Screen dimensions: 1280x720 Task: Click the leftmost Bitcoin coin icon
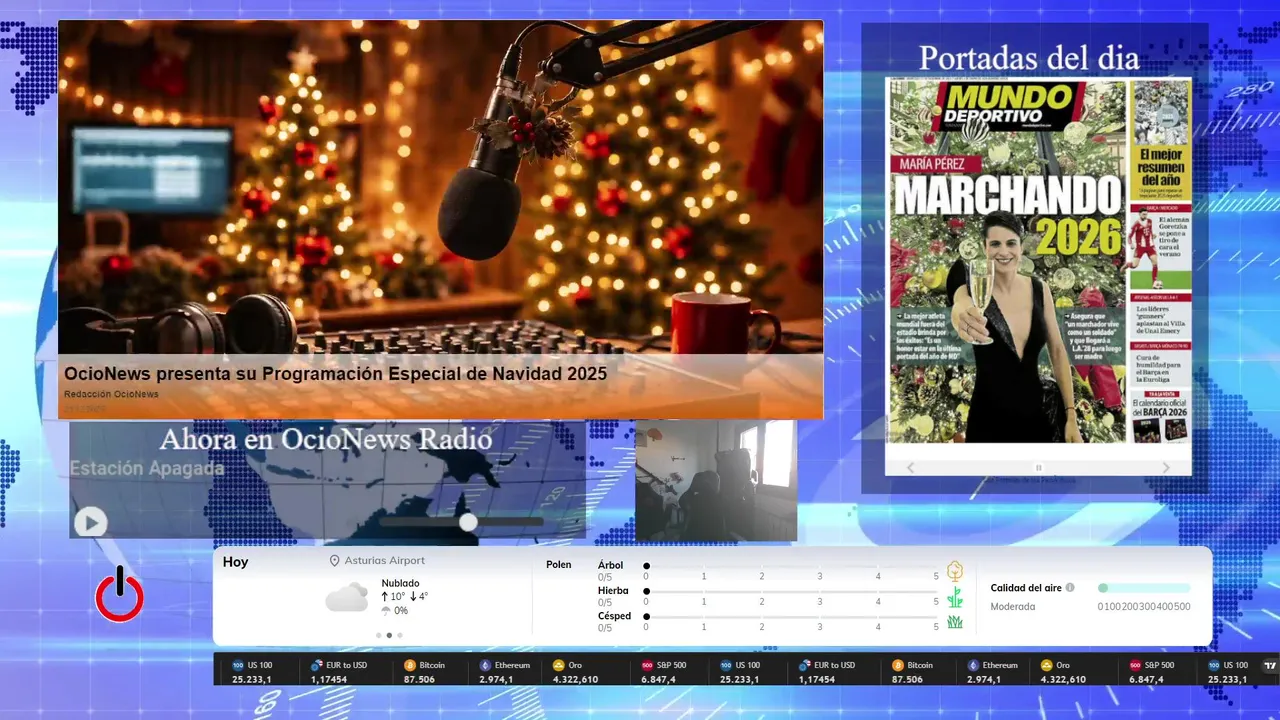pos(410,665)
